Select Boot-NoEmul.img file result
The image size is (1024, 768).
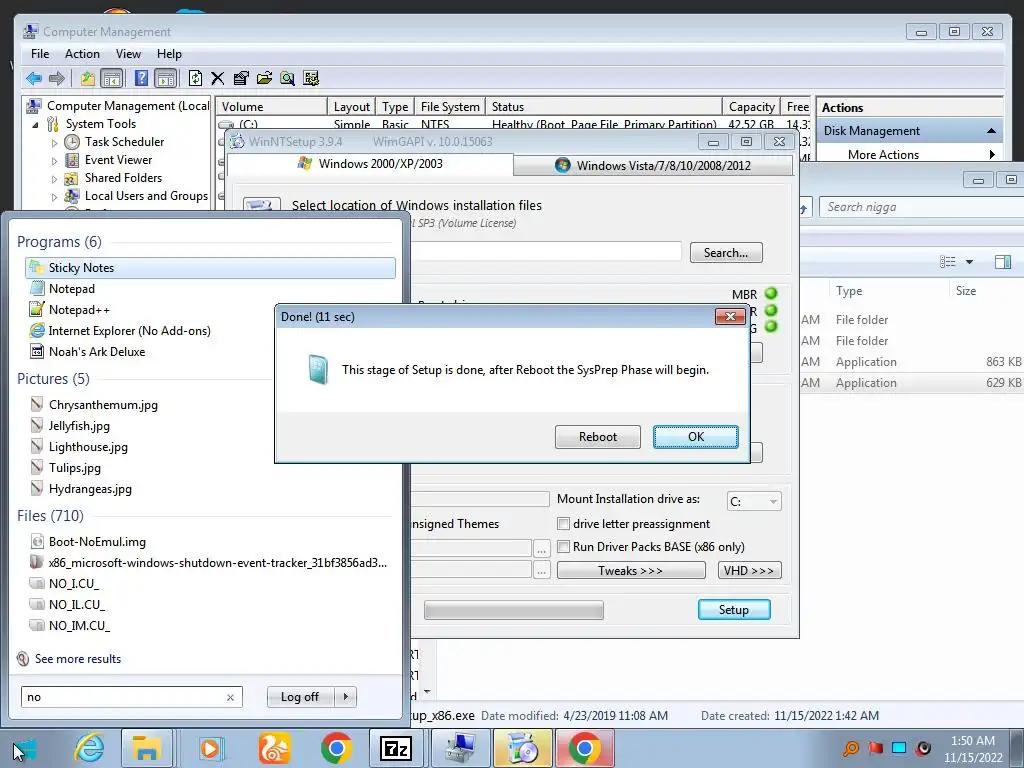[97, 541]
